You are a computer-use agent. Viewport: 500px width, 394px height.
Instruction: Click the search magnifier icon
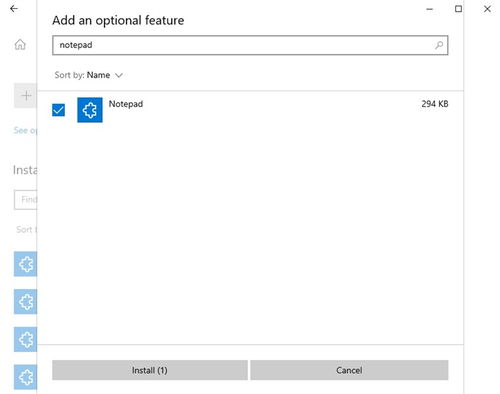pos(439,45)
